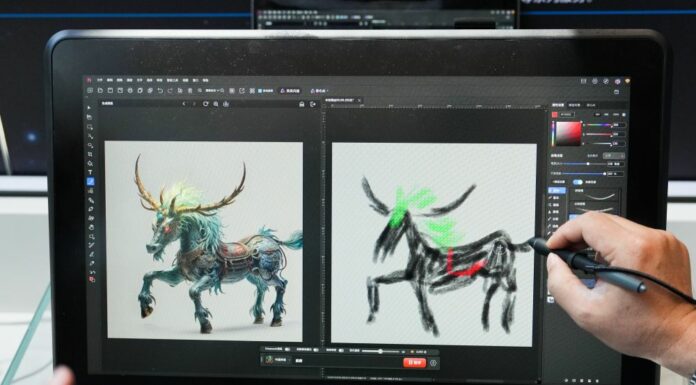This screenshot has width=696, height=385.
Task: Open the first menu in the menu bar
Action: click(x=99, y=80)
